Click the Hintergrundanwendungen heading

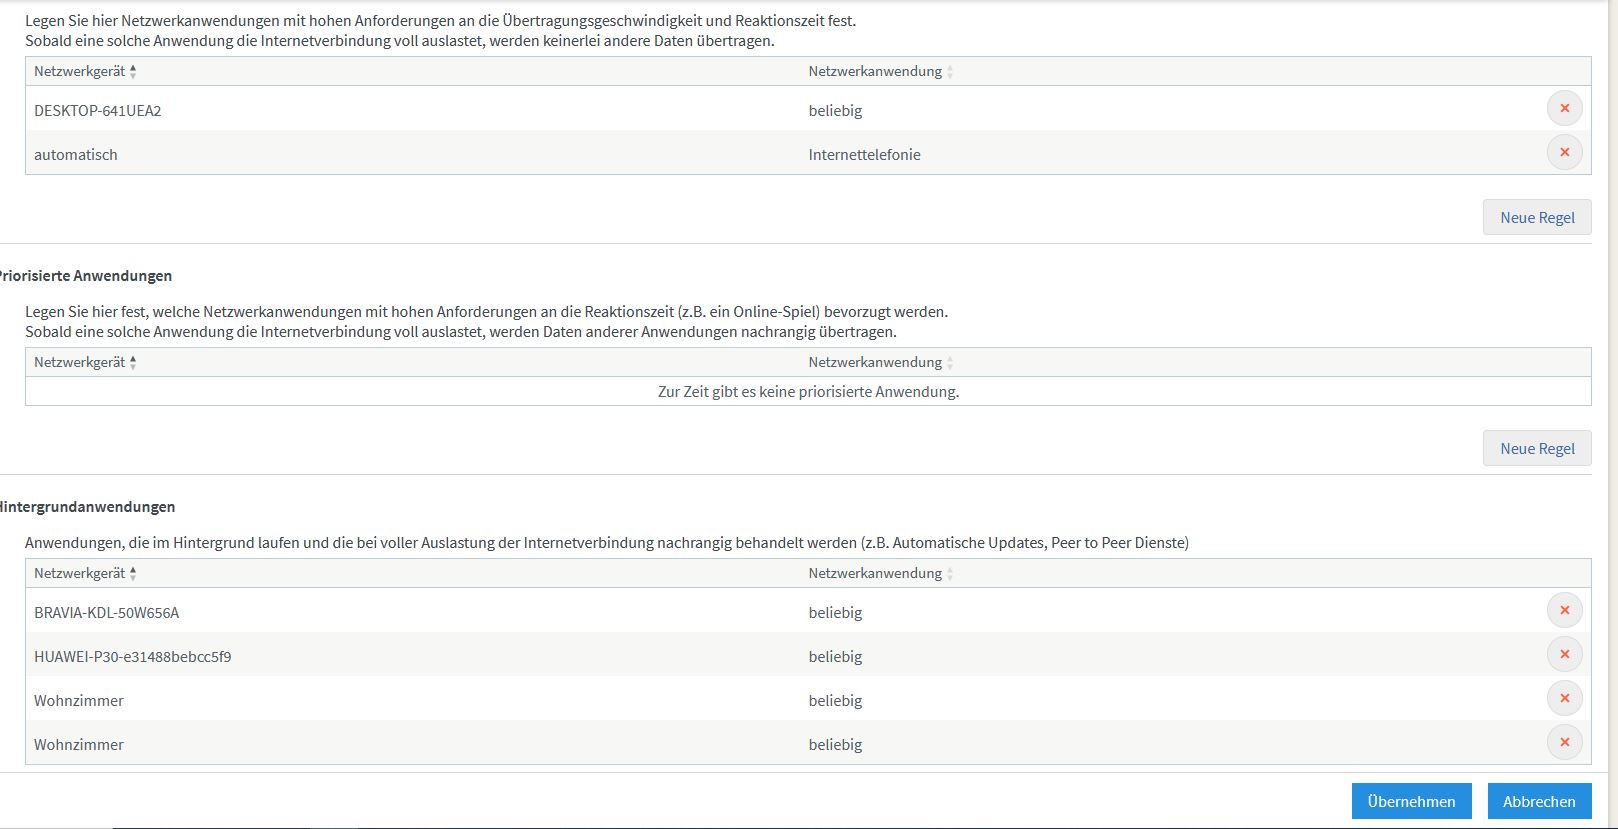click(87, 506)
